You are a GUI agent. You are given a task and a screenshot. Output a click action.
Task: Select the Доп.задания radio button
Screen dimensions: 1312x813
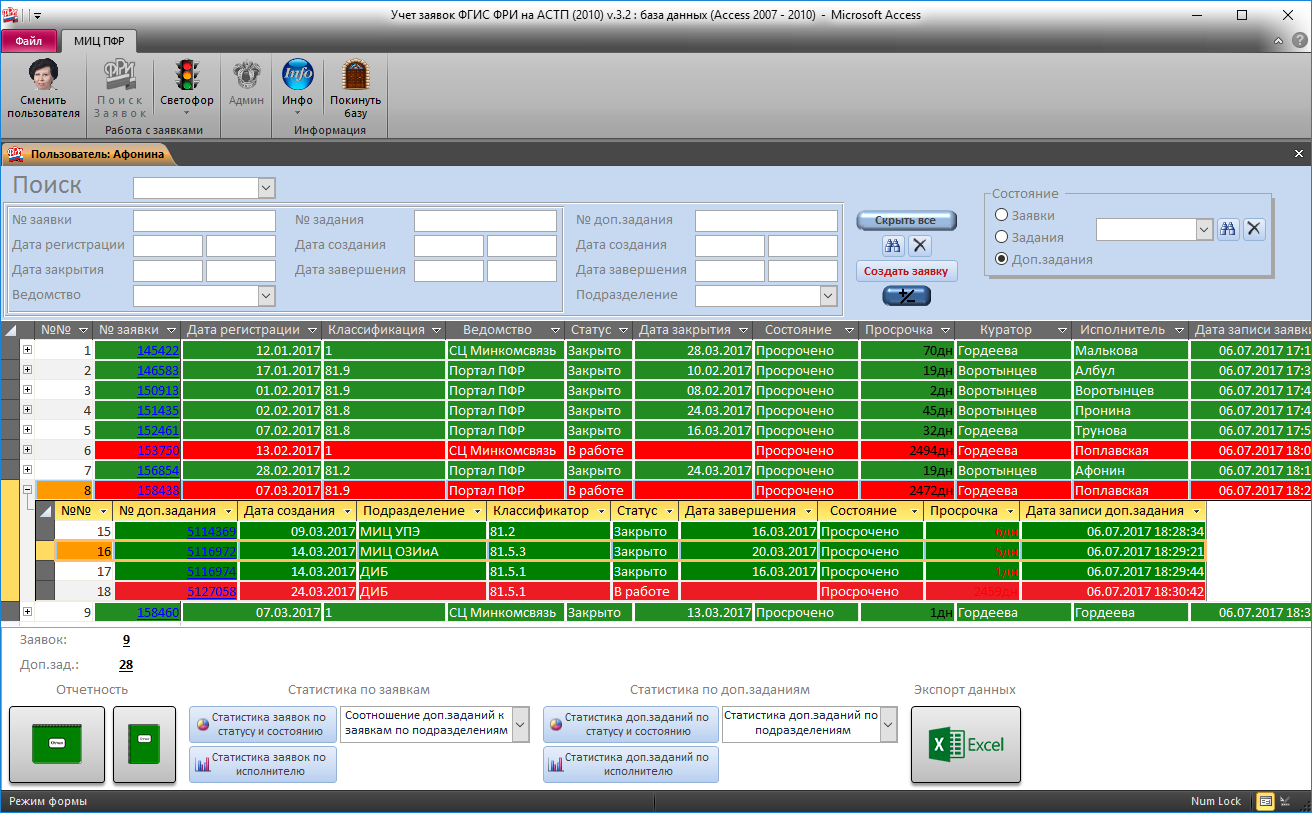(x=1001, y=259)
